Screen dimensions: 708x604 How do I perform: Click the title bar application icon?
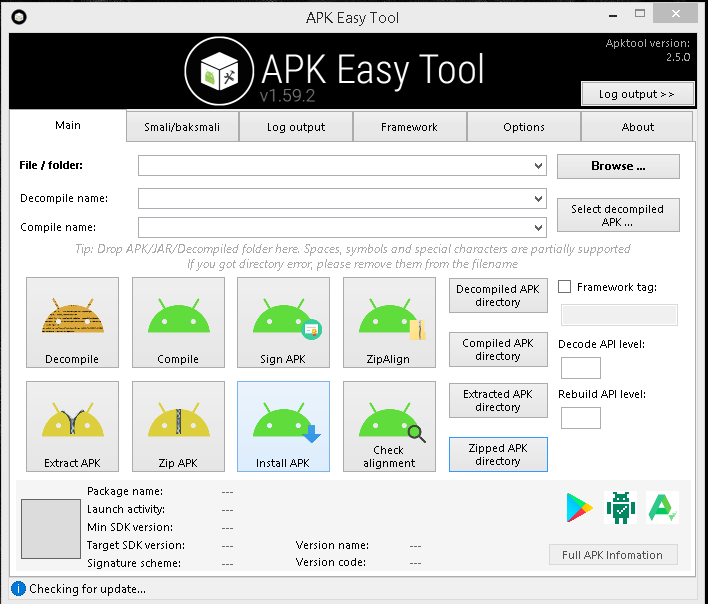19,17
